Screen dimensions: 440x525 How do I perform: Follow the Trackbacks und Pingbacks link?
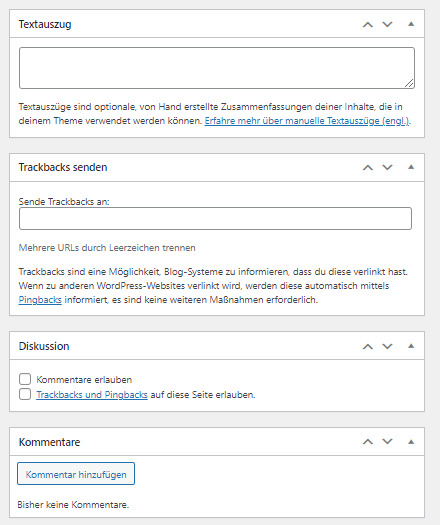(x=92, y=395)
